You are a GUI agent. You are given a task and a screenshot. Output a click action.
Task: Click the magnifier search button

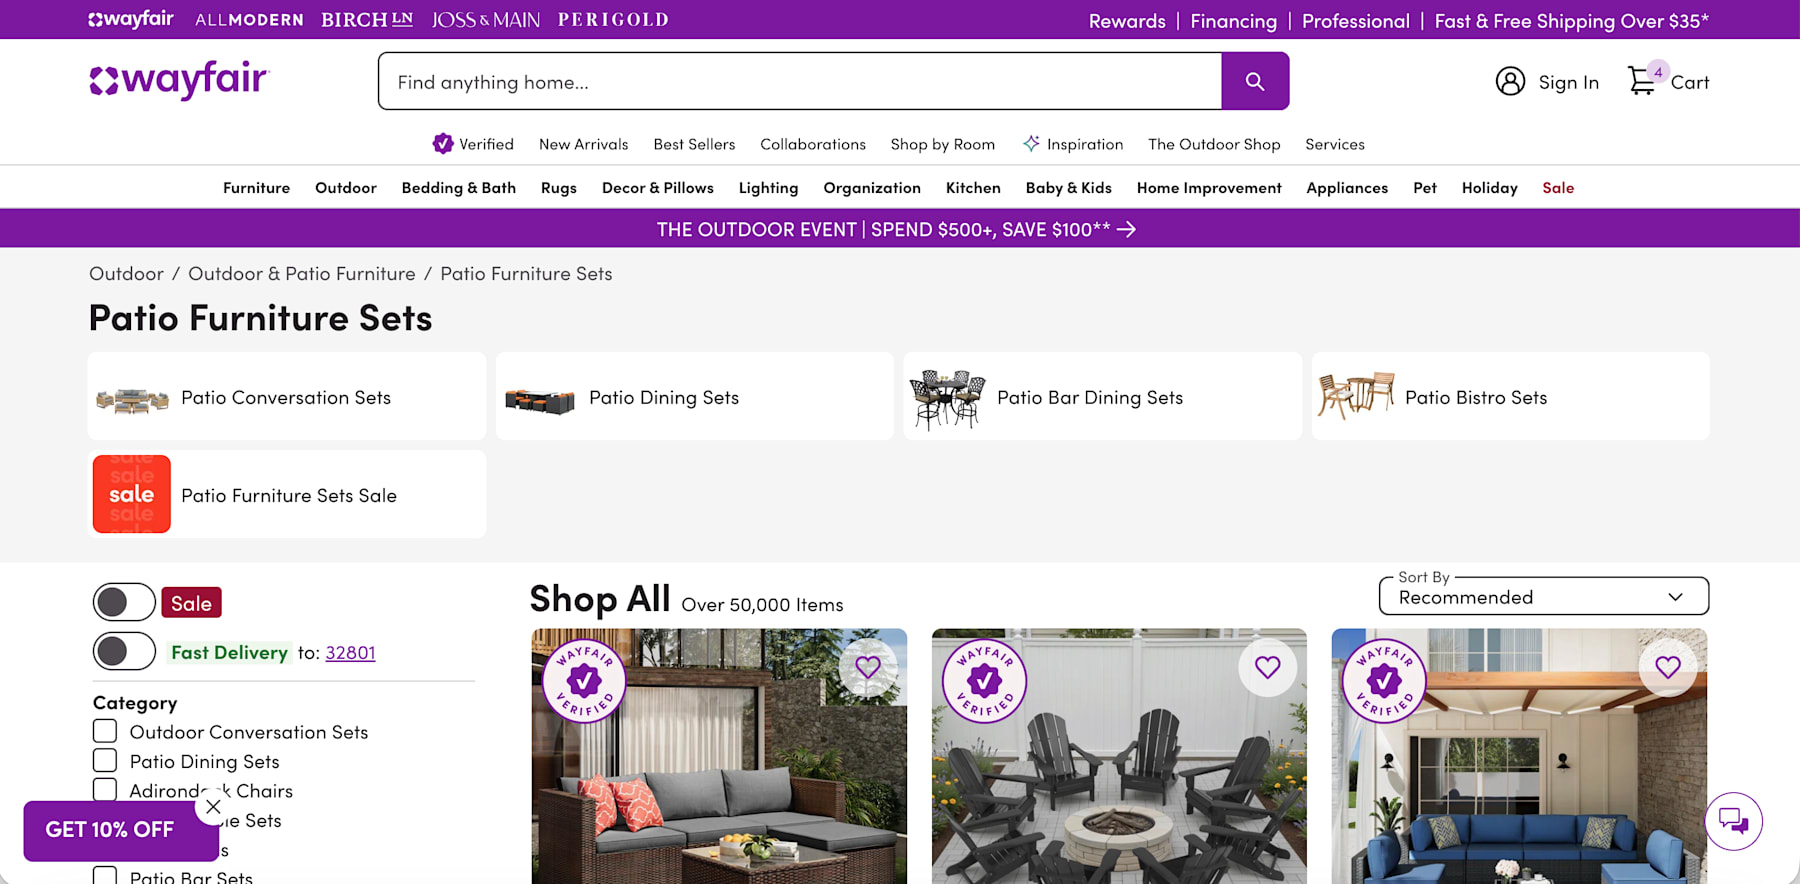[1255, 81]
